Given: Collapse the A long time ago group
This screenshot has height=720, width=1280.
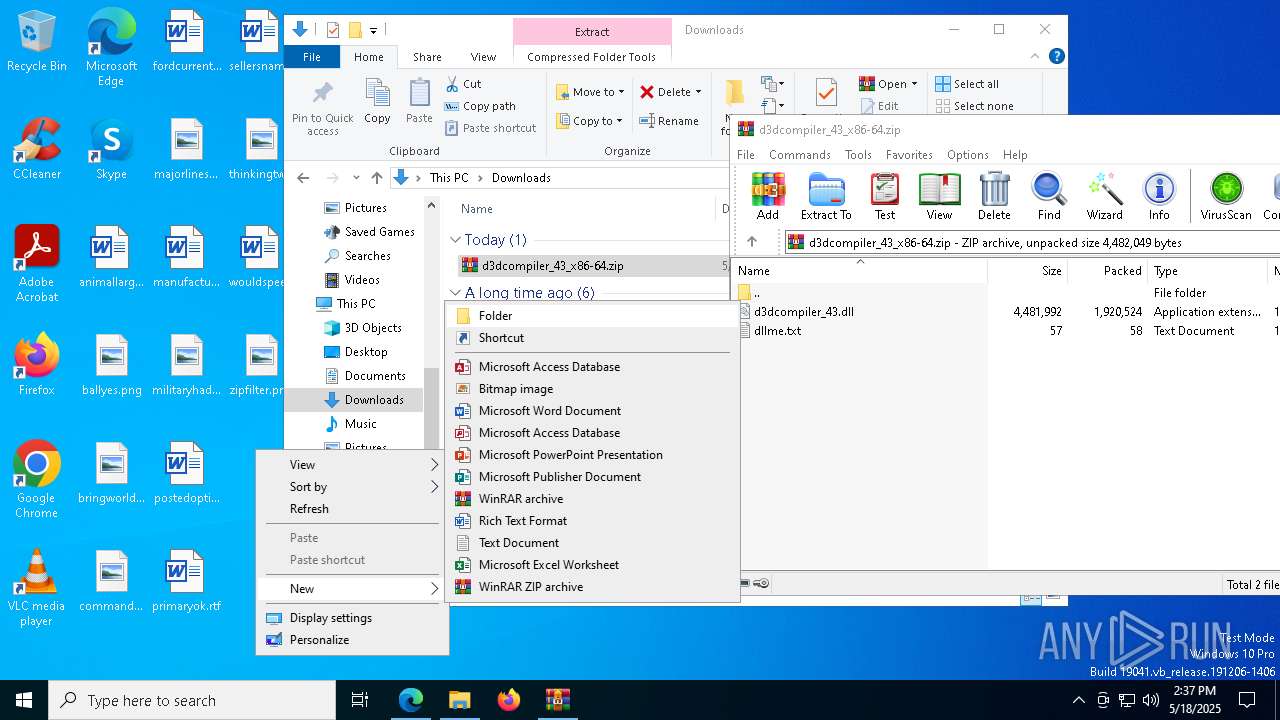Looking at the screenshot, I should coord(455,293).
